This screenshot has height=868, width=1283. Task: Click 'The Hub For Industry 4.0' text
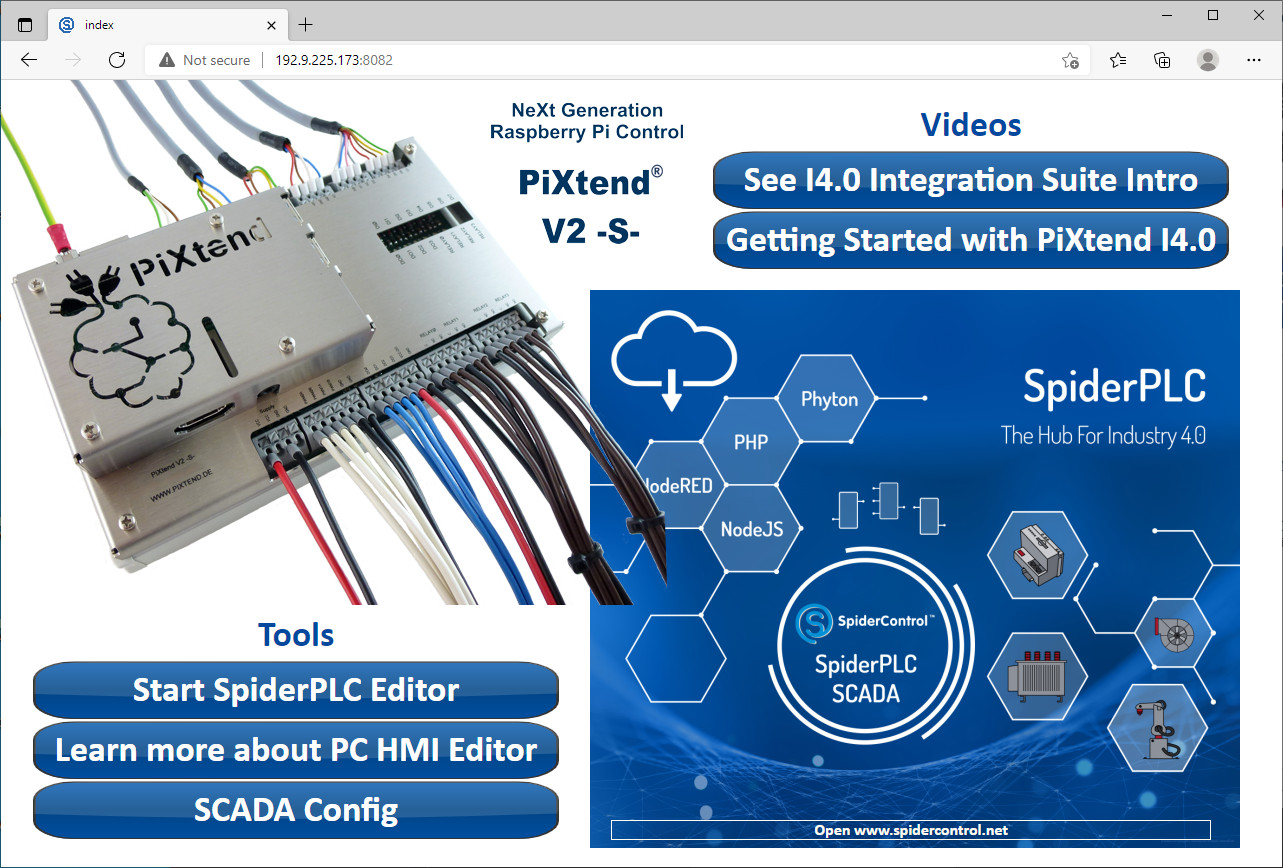tap(1103, 436)
